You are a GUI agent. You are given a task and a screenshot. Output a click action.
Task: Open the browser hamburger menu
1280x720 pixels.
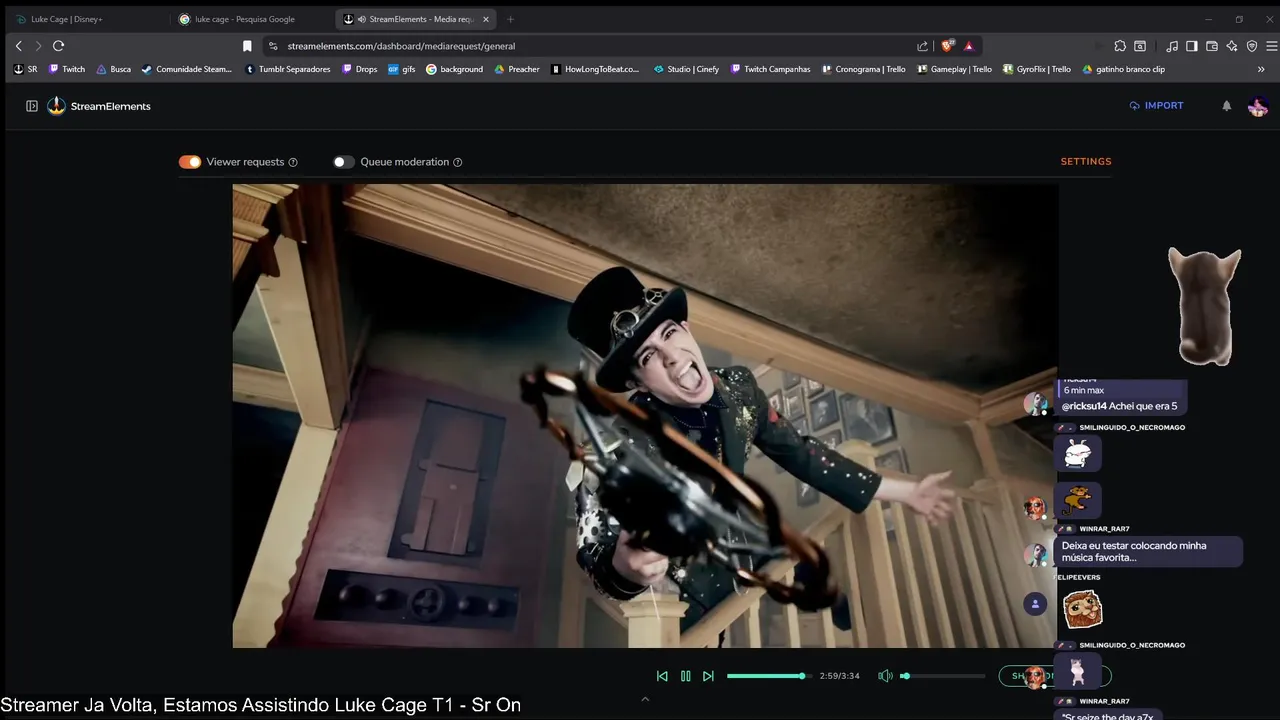(x=1272, y=46)
